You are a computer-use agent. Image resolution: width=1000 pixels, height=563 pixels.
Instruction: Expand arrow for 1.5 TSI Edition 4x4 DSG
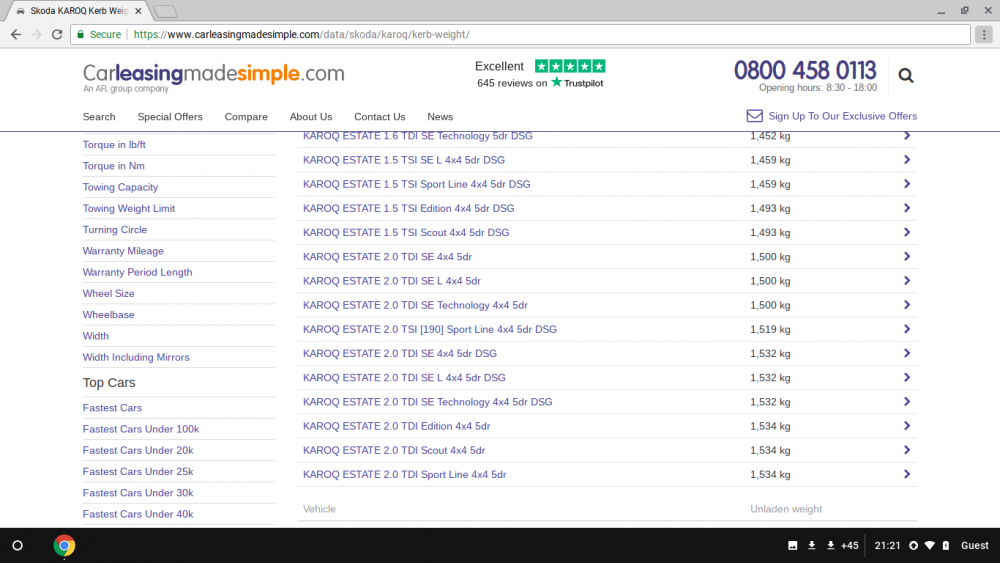pyautogui.click(x=906, y=208)
